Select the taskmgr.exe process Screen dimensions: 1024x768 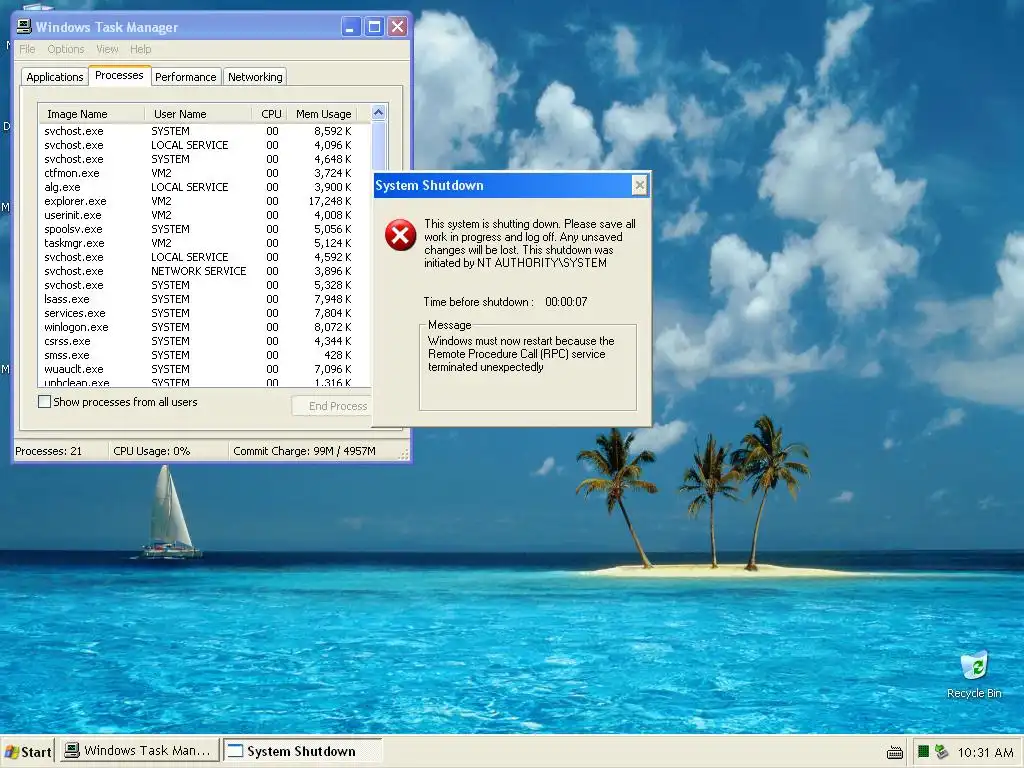pos(204,243)
